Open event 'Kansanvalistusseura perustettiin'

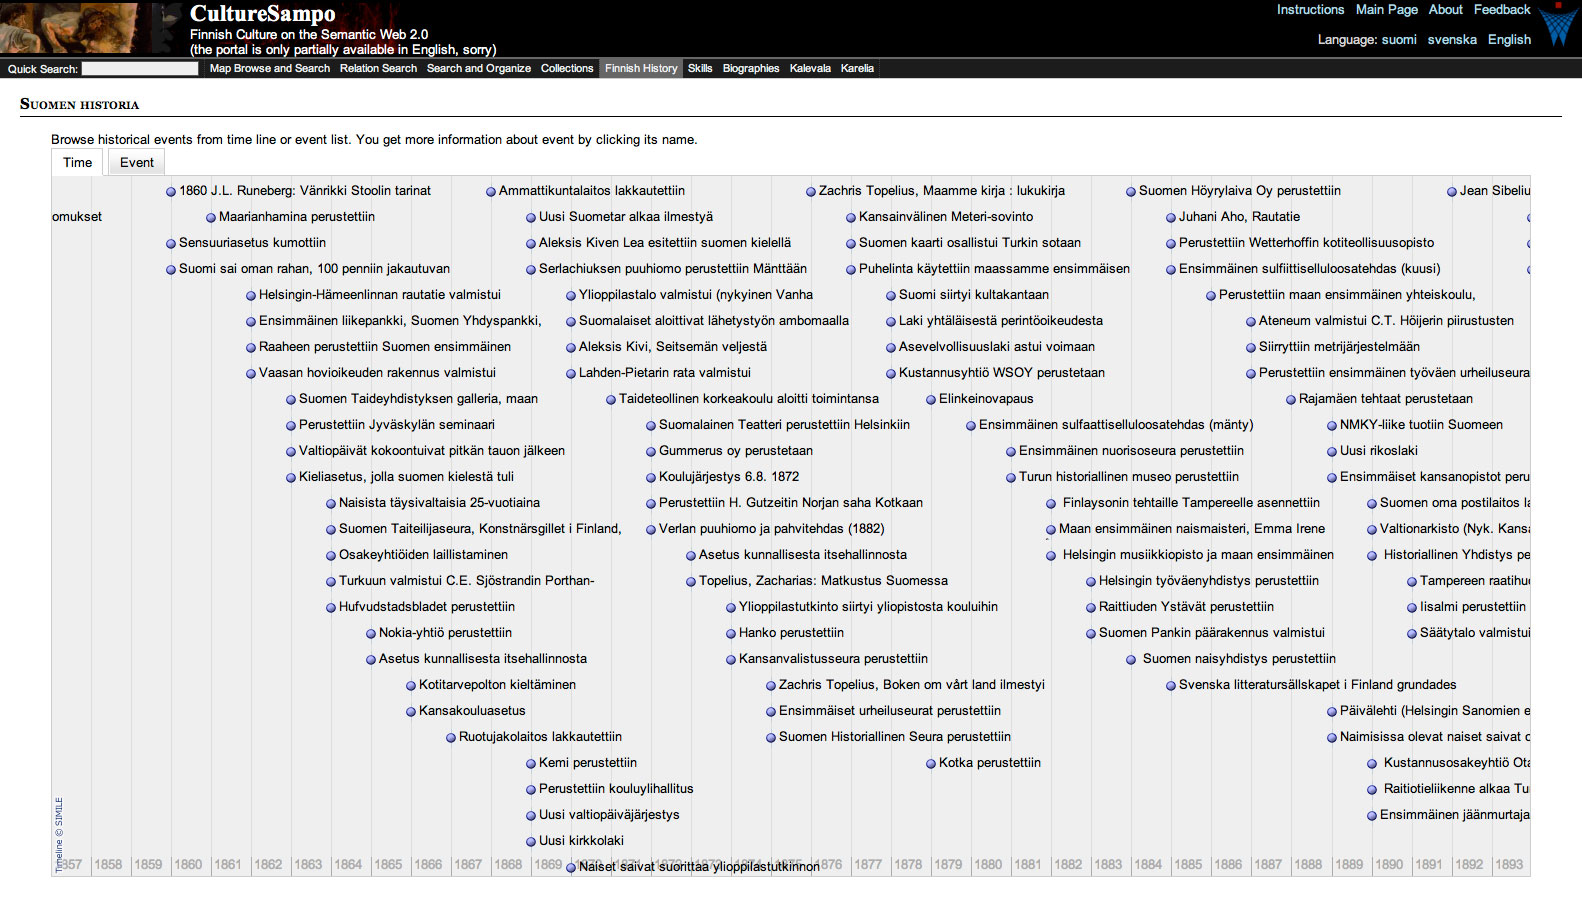[x=833, y=659]
